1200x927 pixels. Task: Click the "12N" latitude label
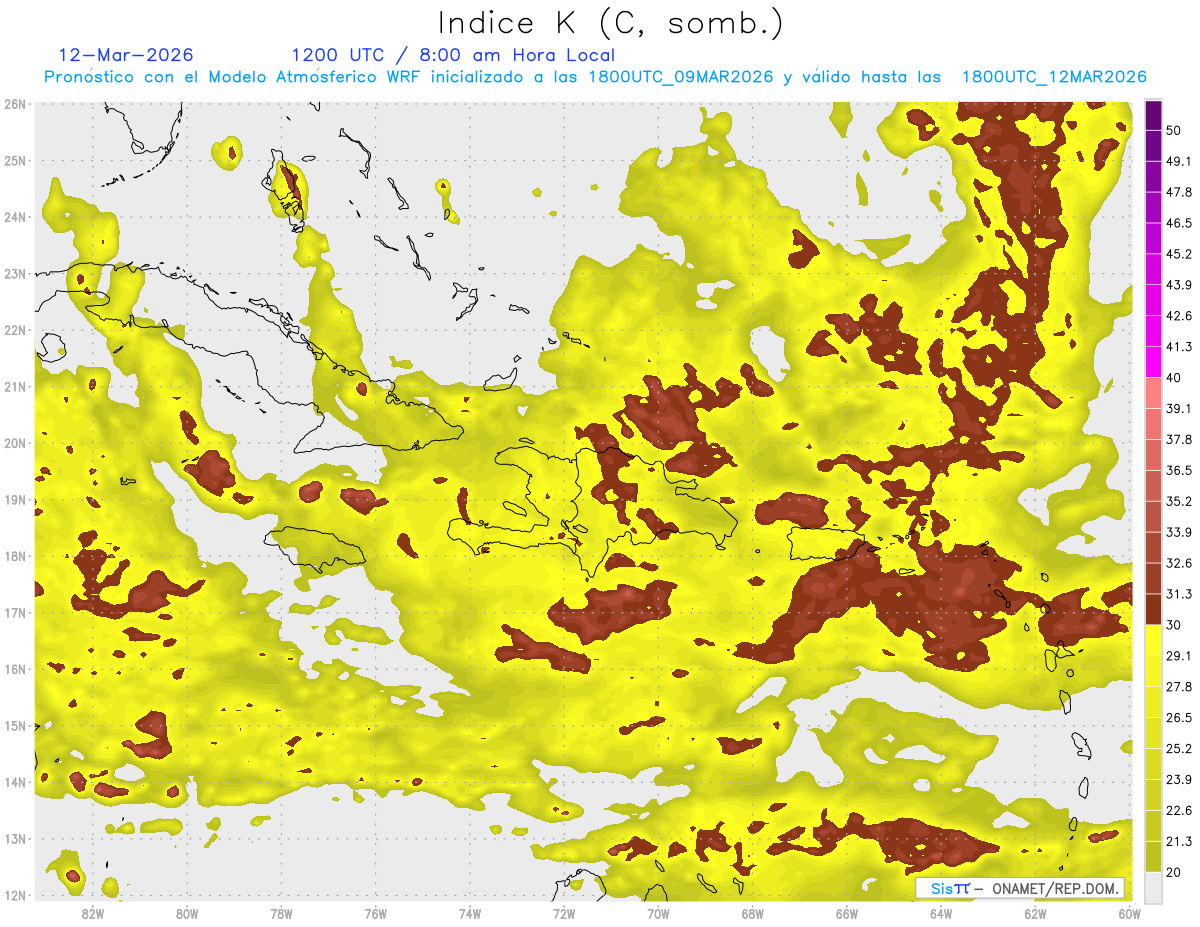pos(16,895)
